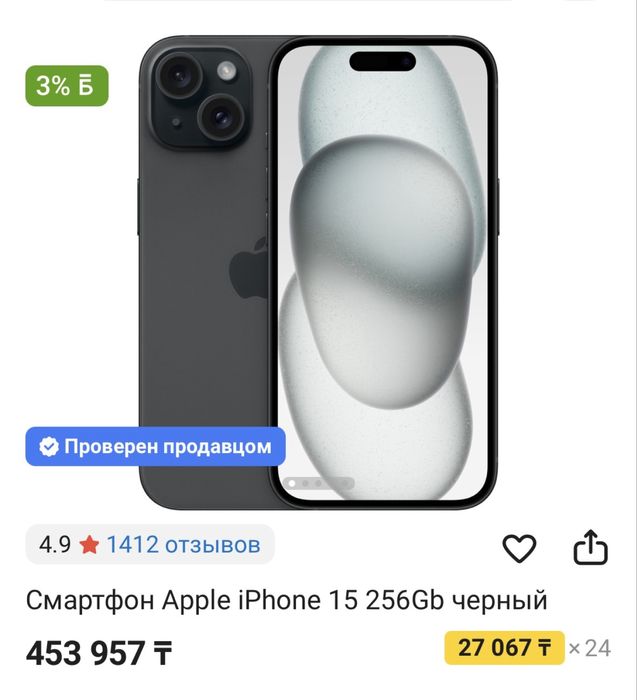The image size is (637, 700).
Task: Tap the green 3% Б bonus badge
Action: point(67,86)
